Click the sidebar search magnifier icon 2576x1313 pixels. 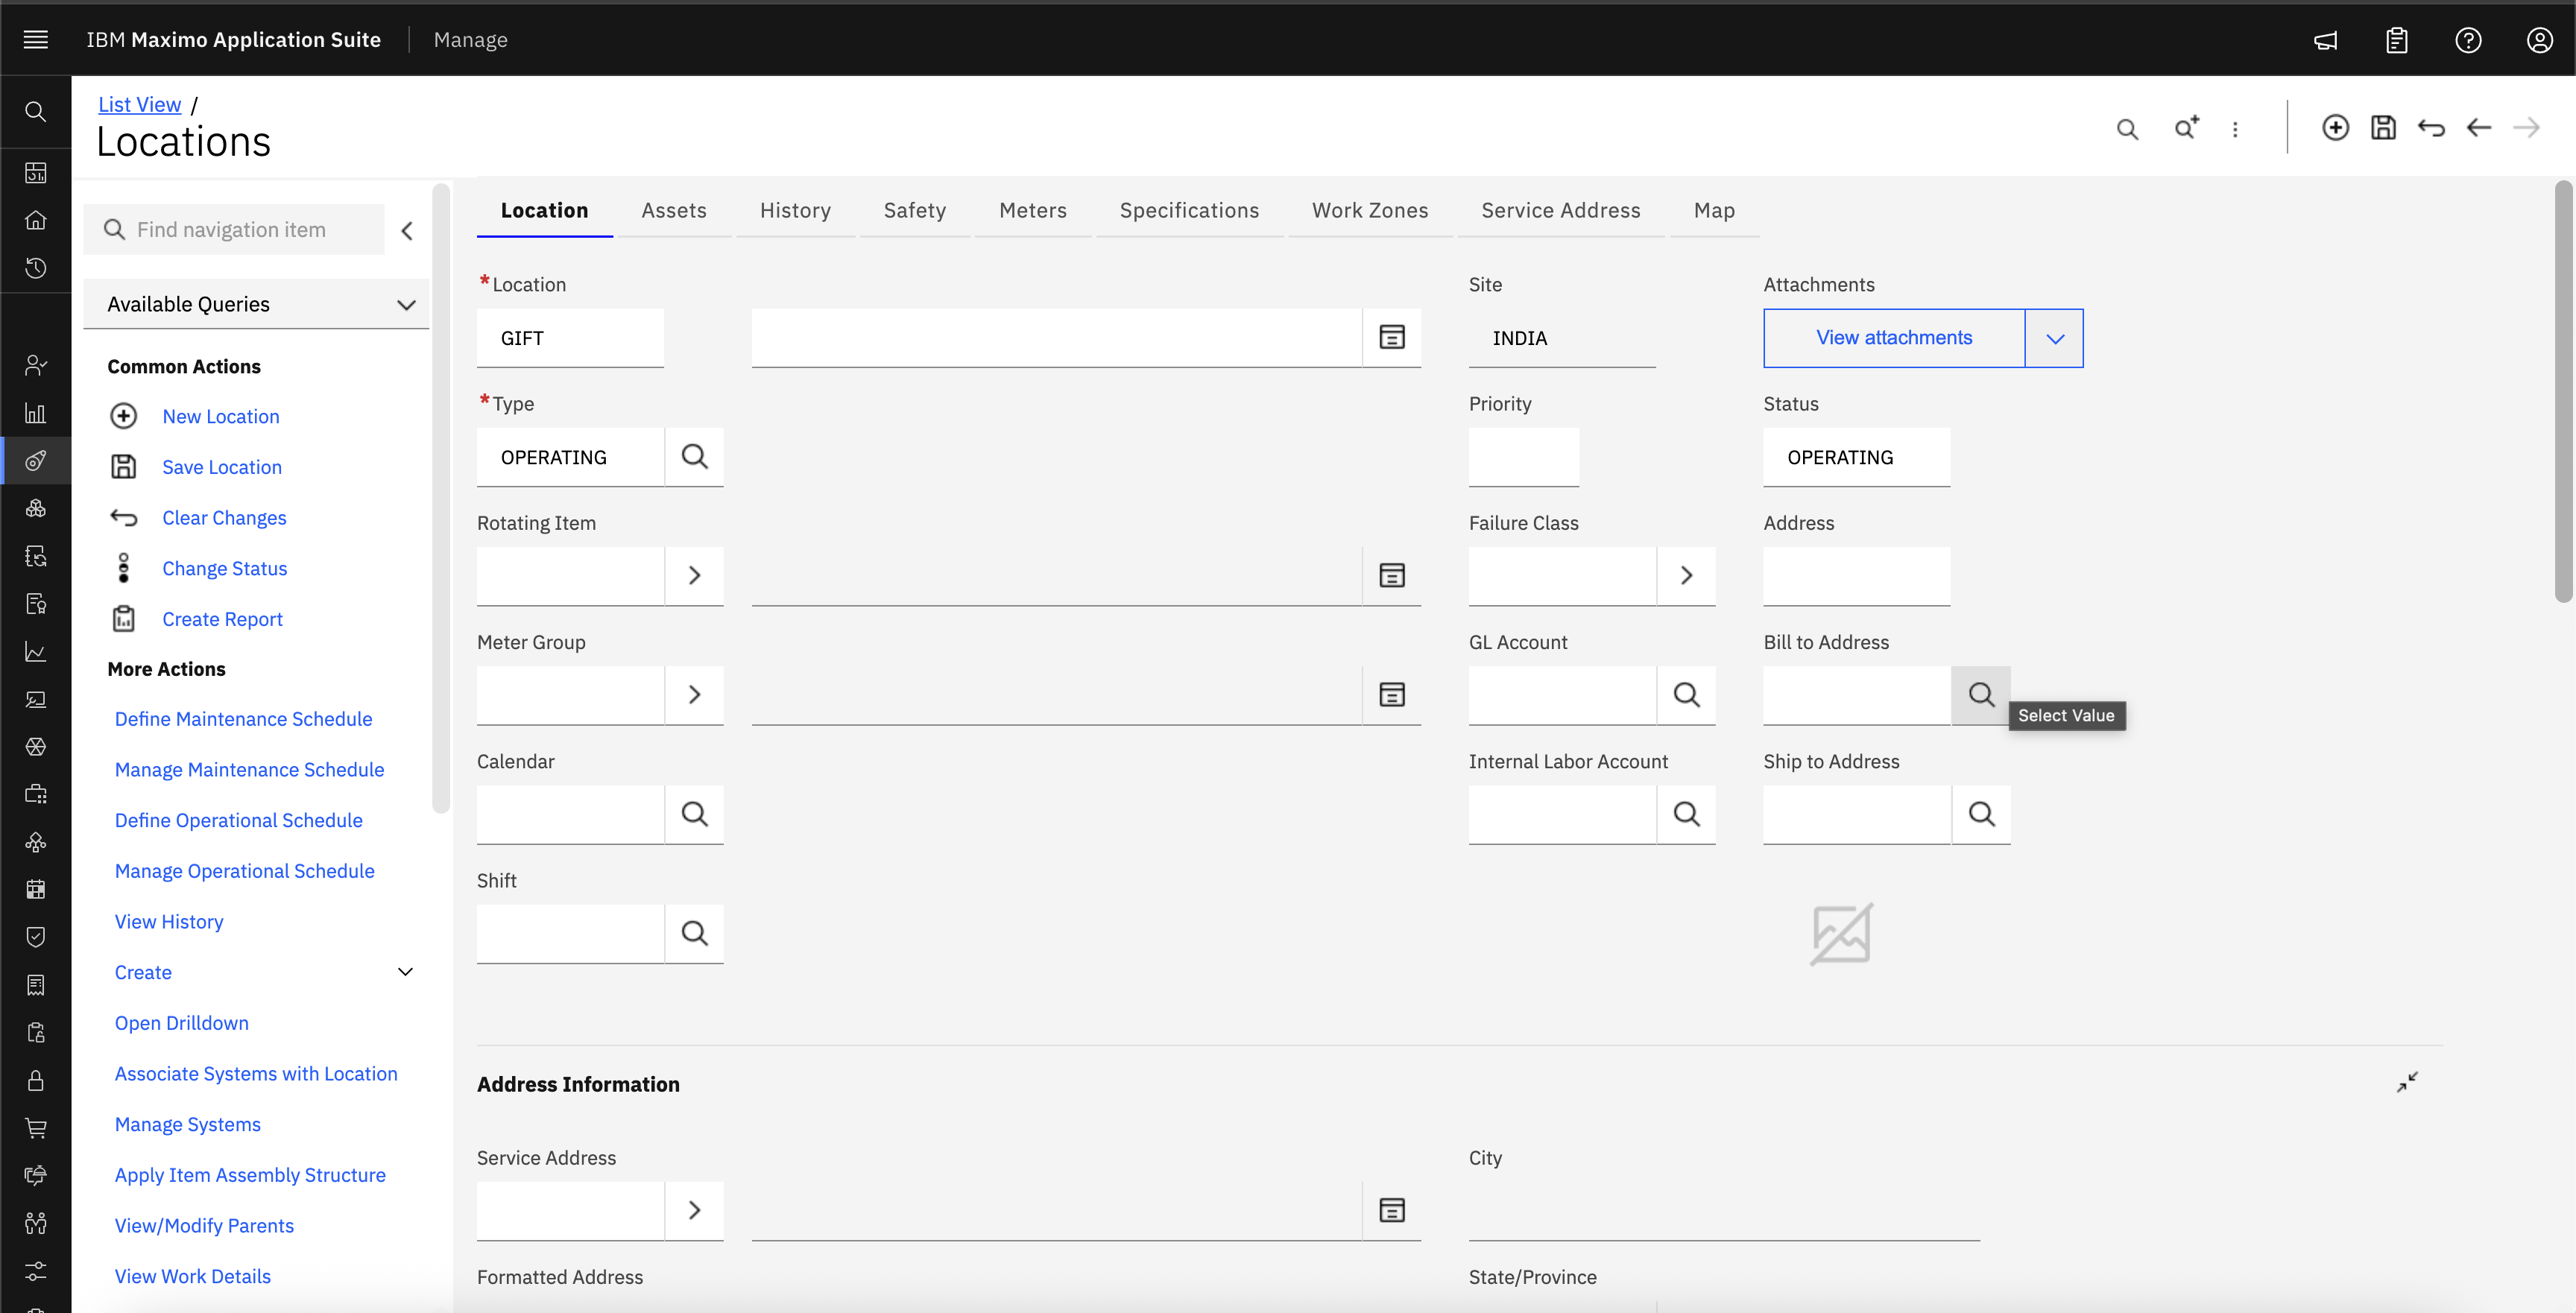click(x=36, y=112)
